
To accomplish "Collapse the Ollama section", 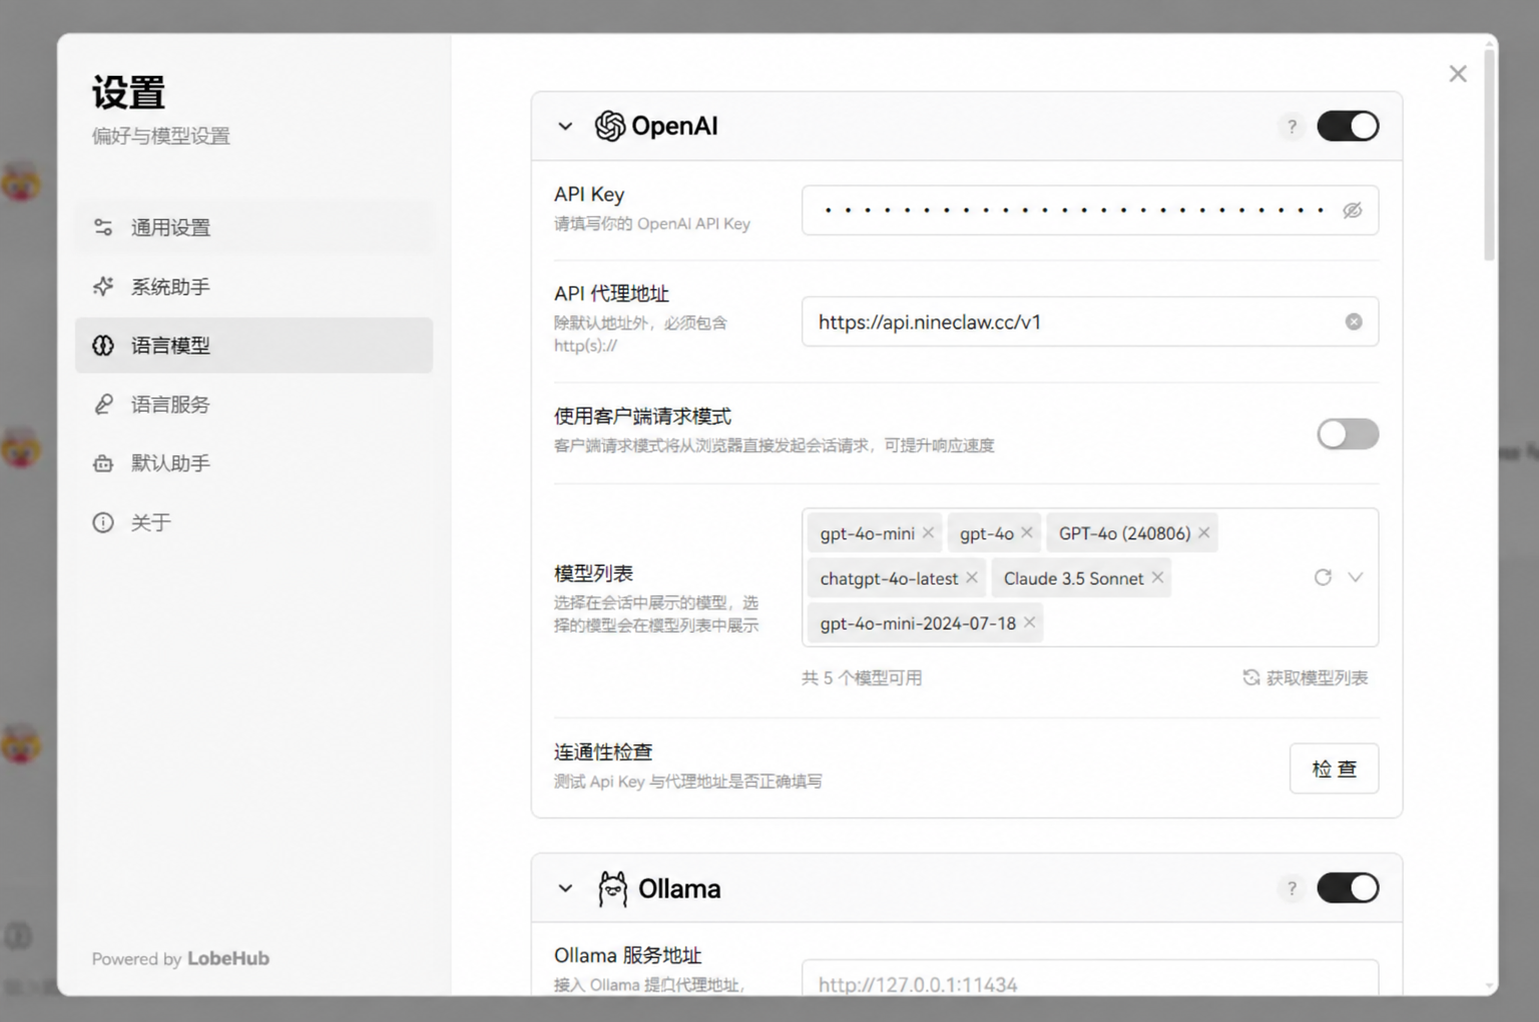I will [x=565, y=888].
